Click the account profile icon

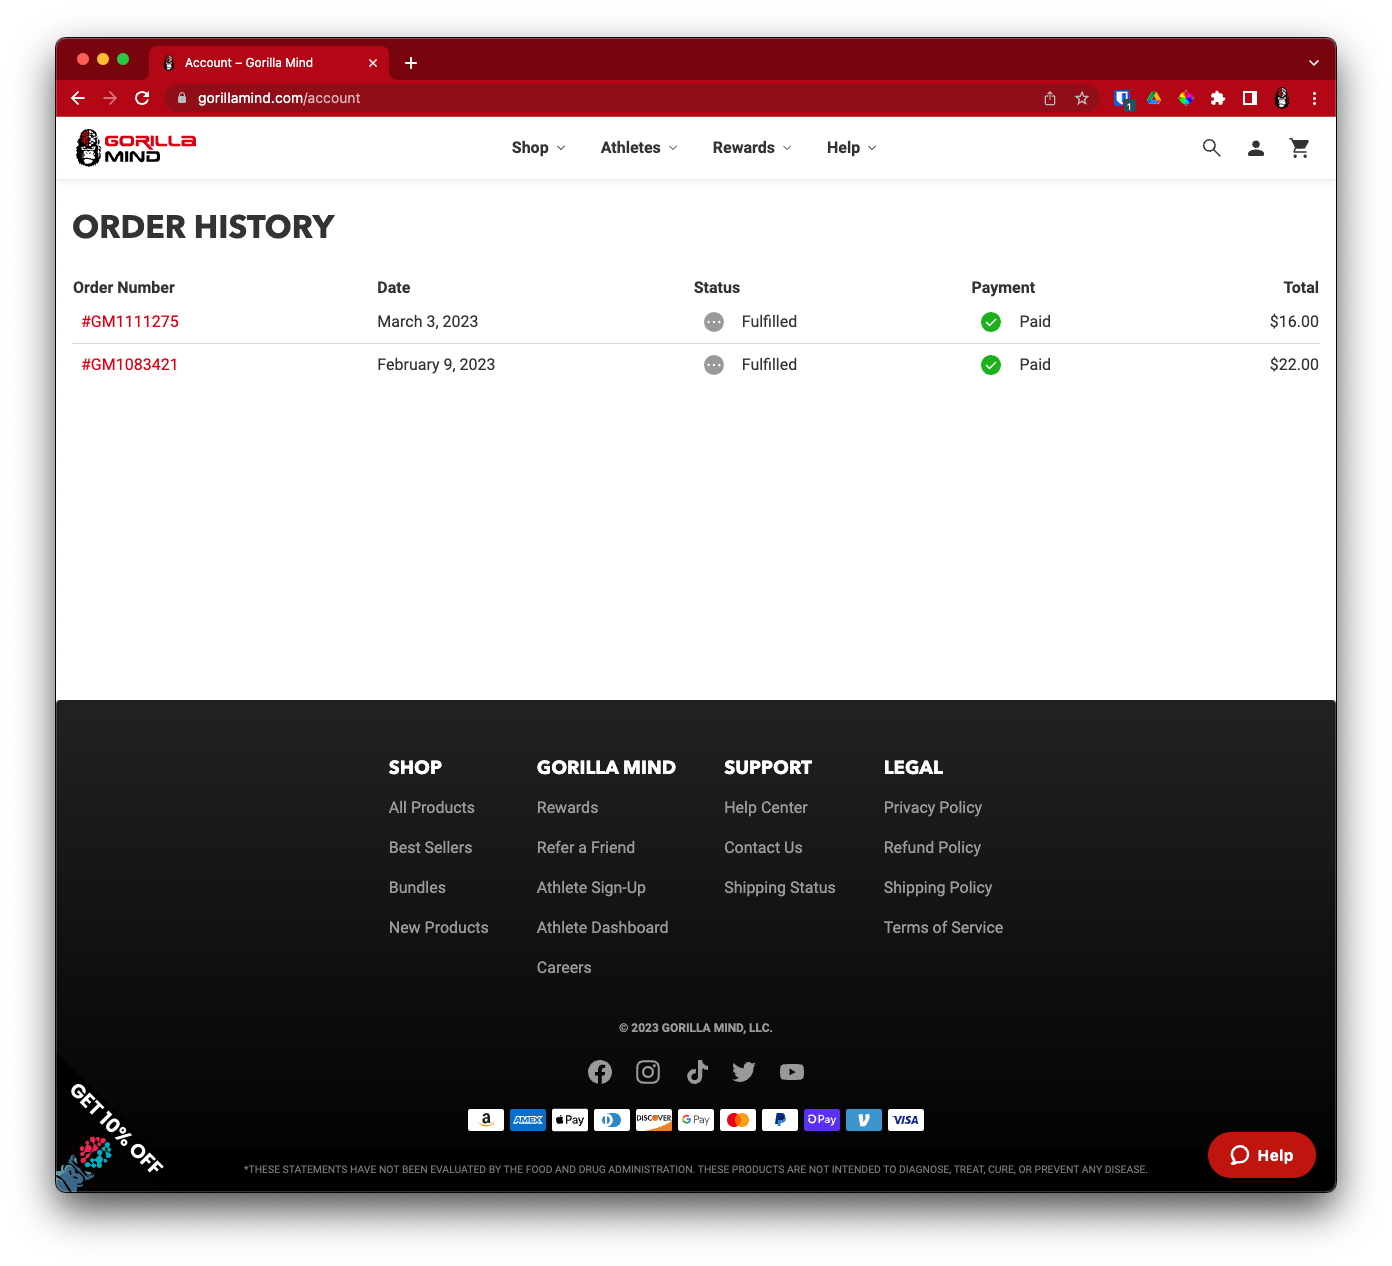1256,148
